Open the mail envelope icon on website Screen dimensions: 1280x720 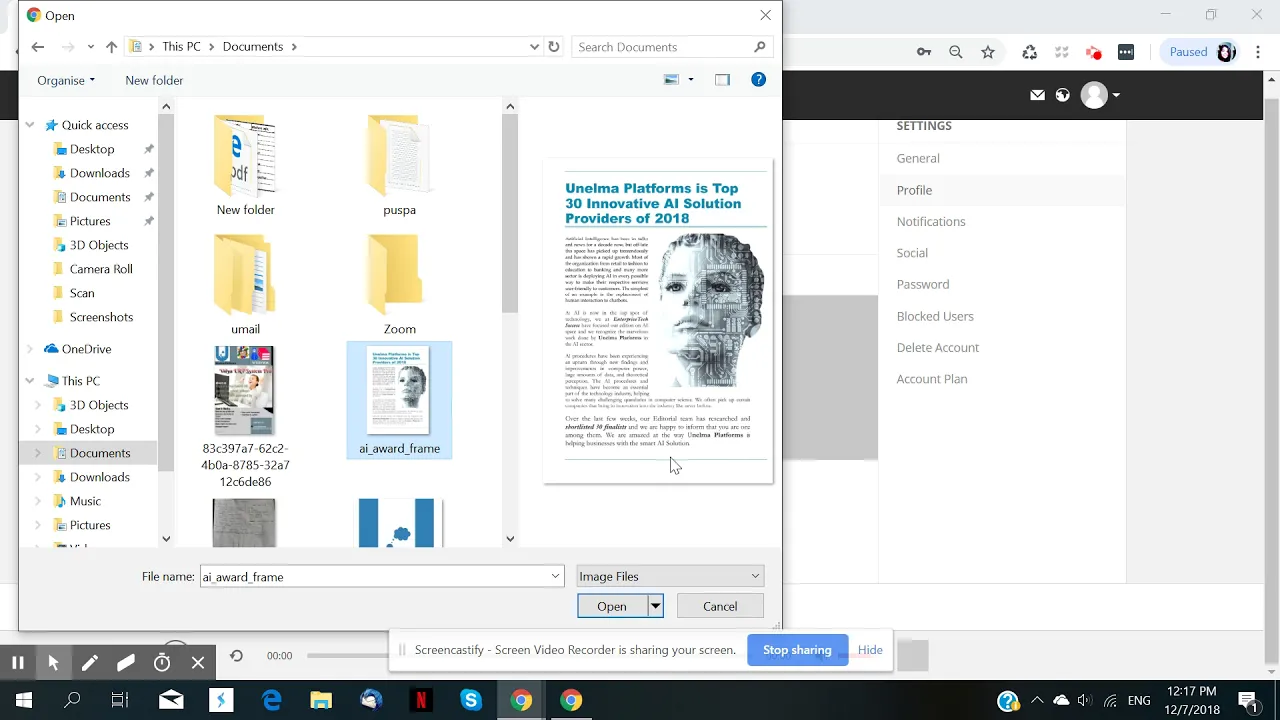(1037, 95)
